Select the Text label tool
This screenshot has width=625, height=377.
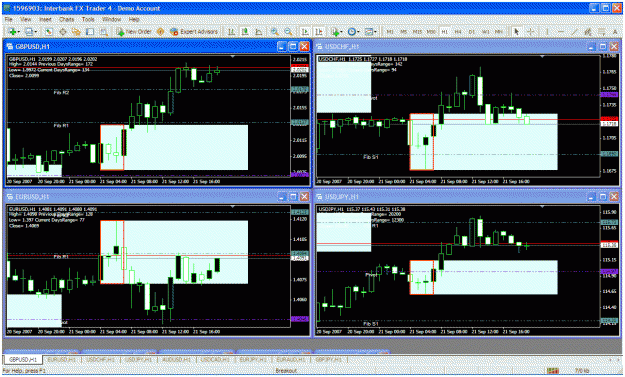615,31
